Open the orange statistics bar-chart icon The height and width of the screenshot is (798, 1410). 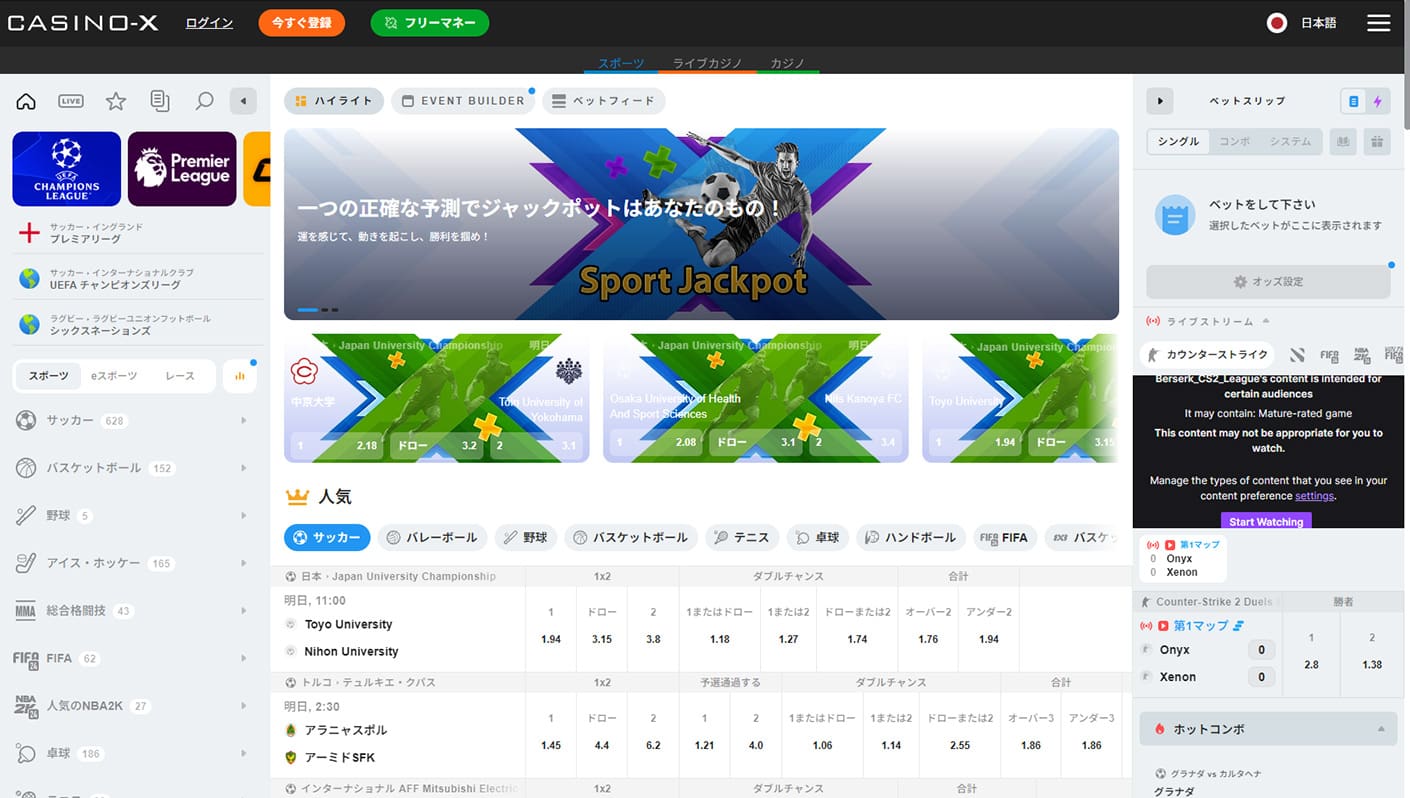point(240,376)
